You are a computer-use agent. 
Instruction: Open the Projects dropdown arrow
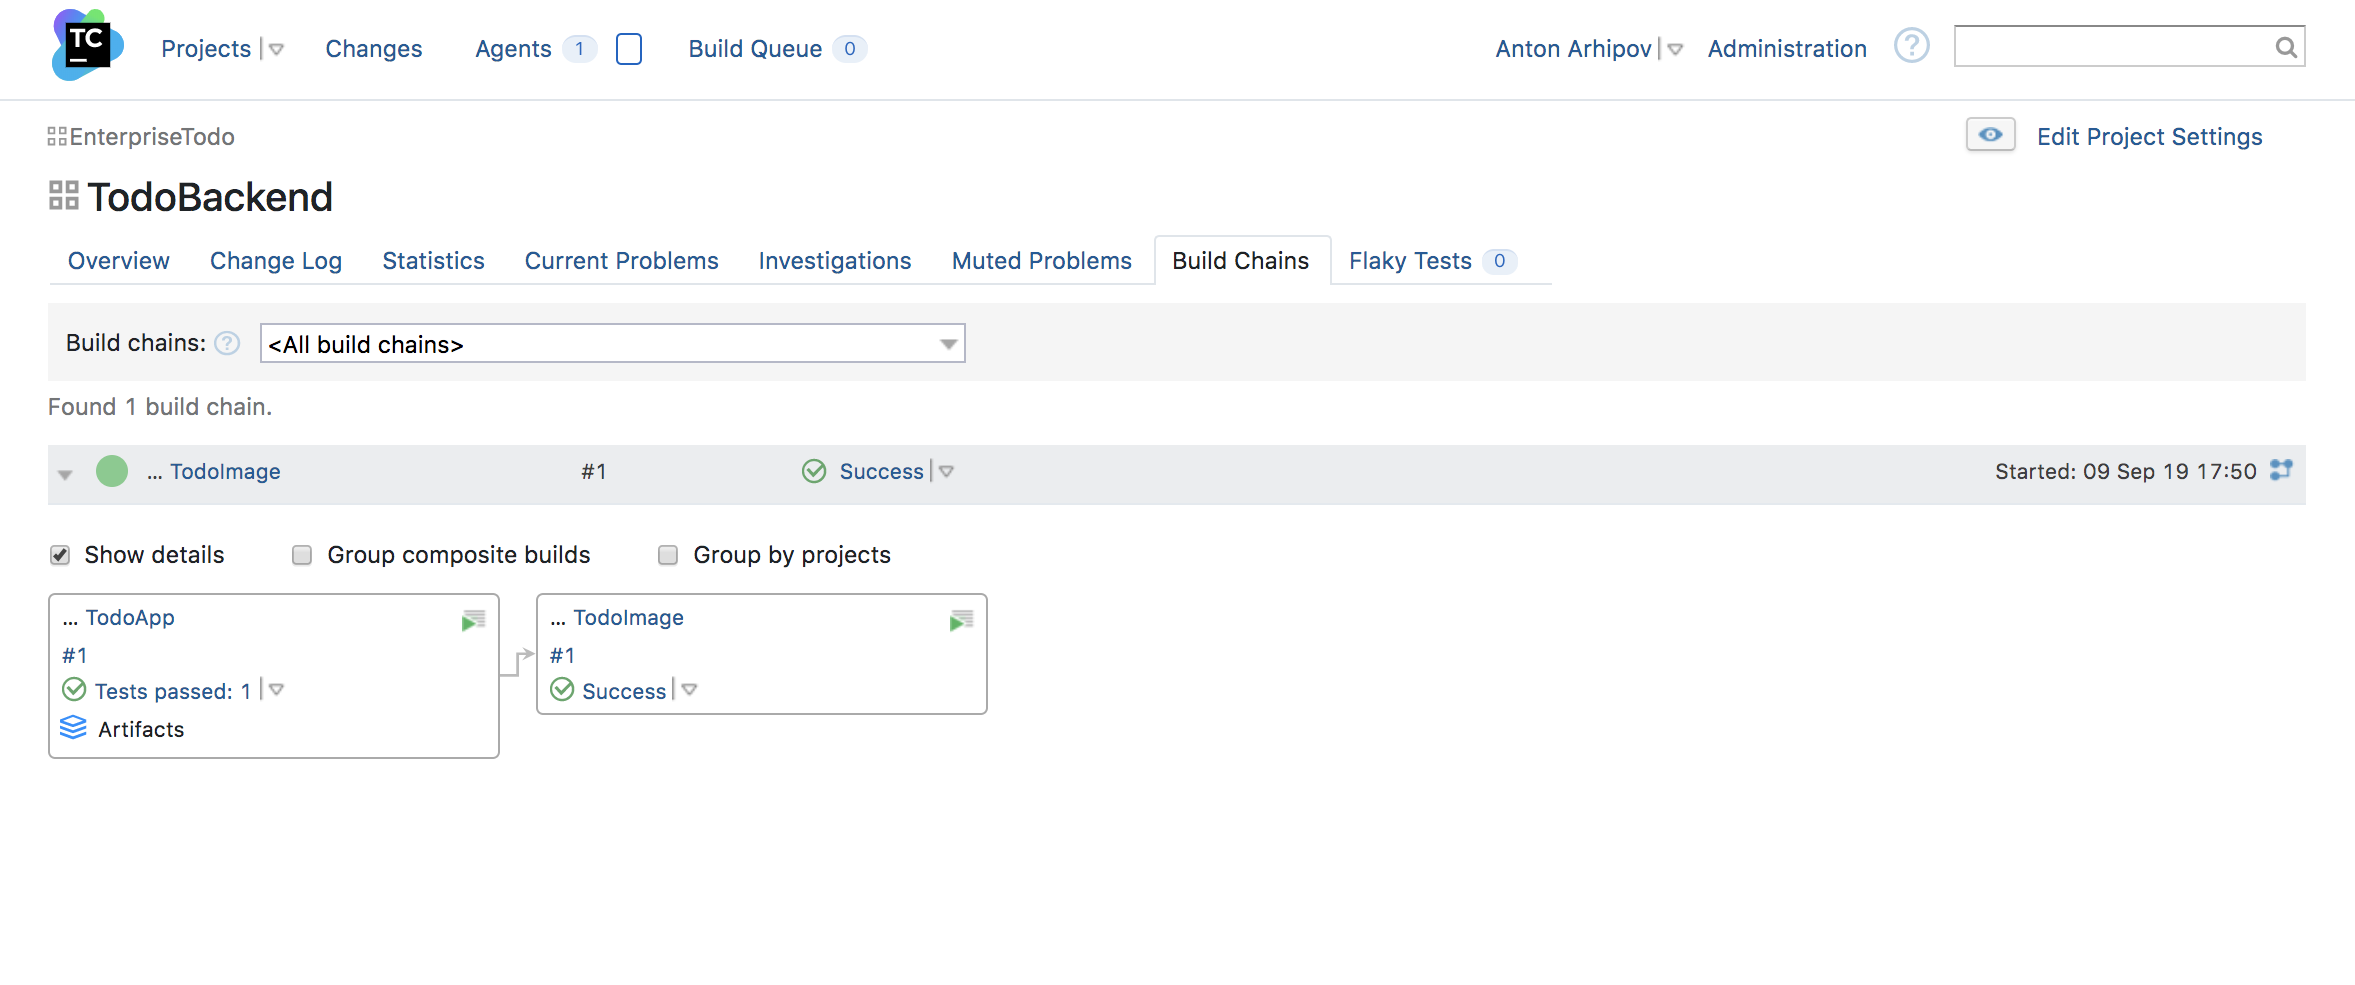click(x=277, y=49)
